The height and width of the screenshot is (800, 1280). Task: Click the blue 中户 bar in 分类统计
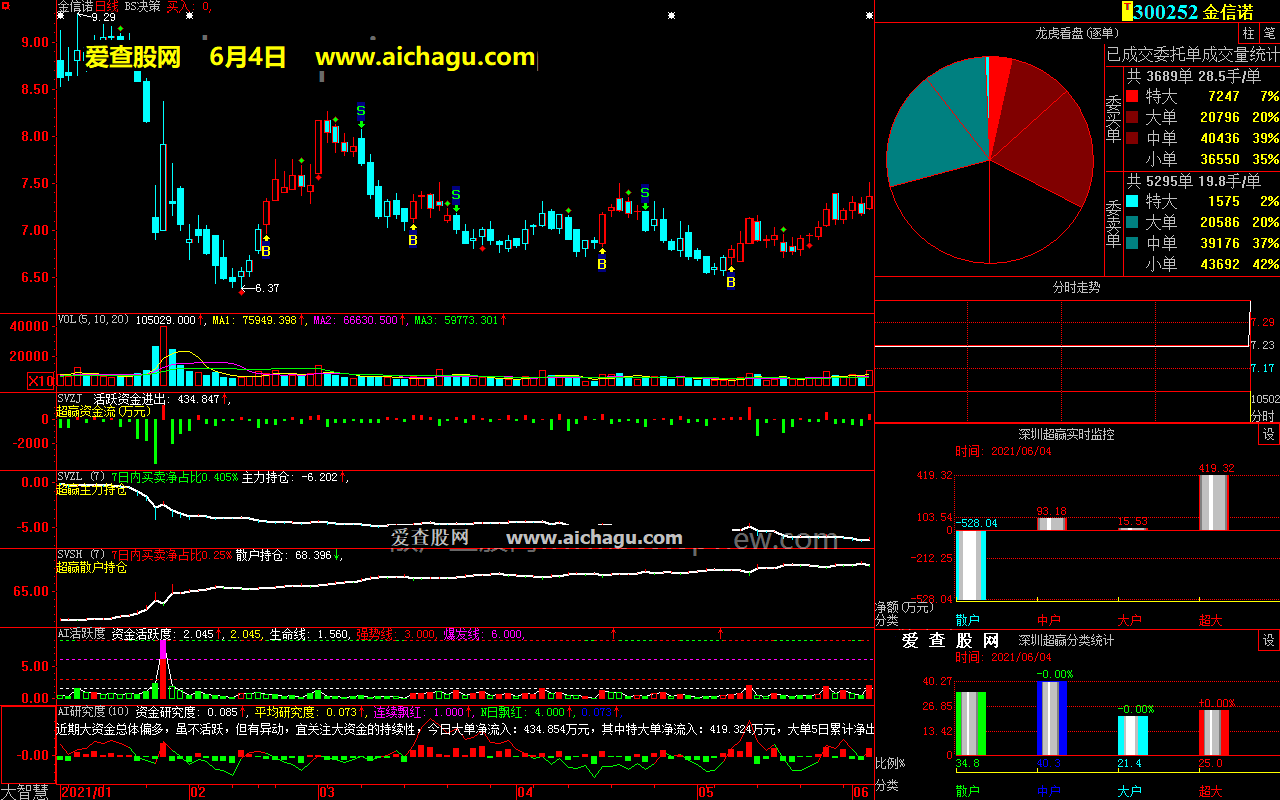tap(1052, 718)
